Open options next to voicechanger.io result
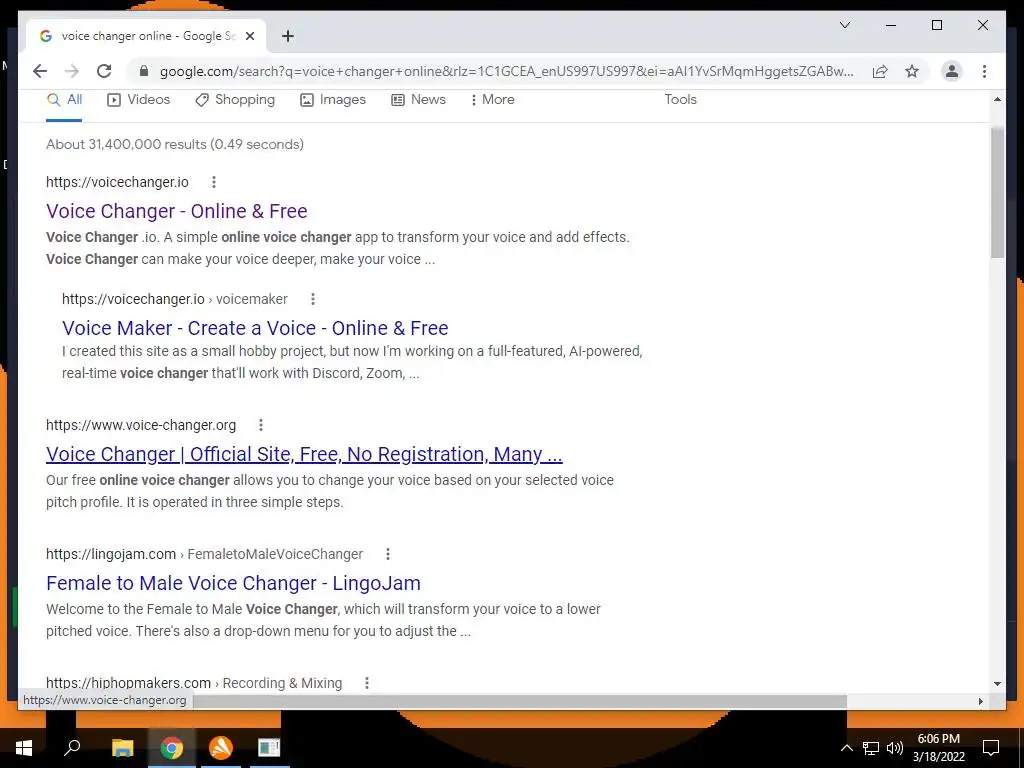 click(x=214, y=182)
